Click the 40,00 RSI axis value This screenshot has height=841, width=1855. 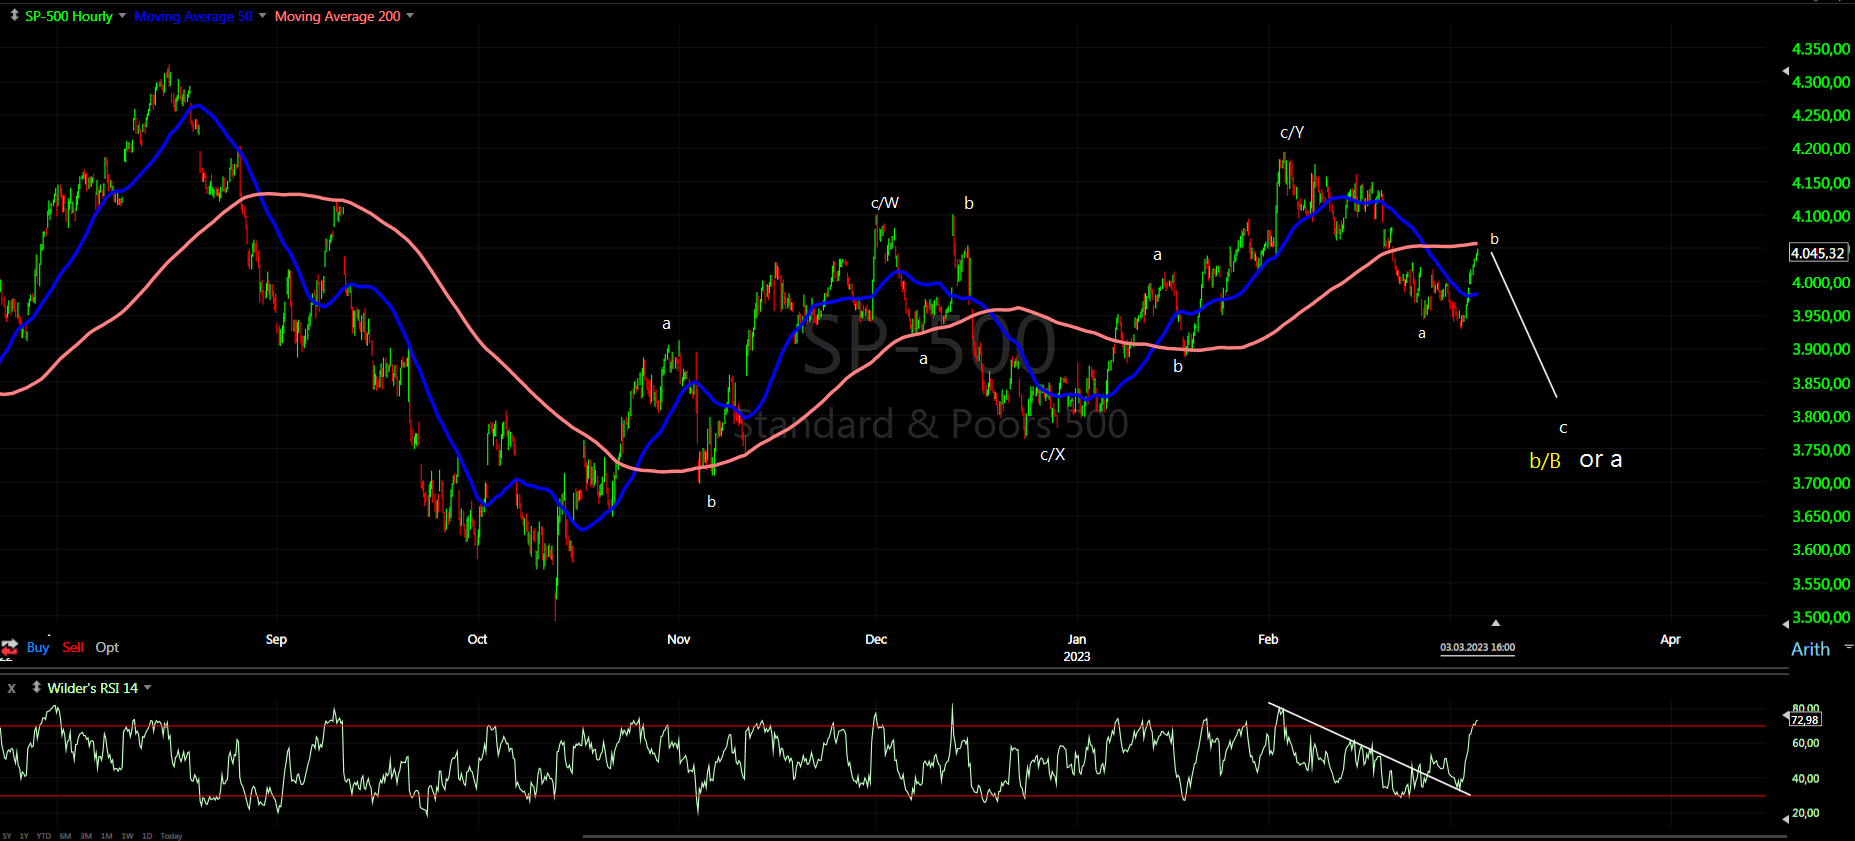(x=1806, y=778)
